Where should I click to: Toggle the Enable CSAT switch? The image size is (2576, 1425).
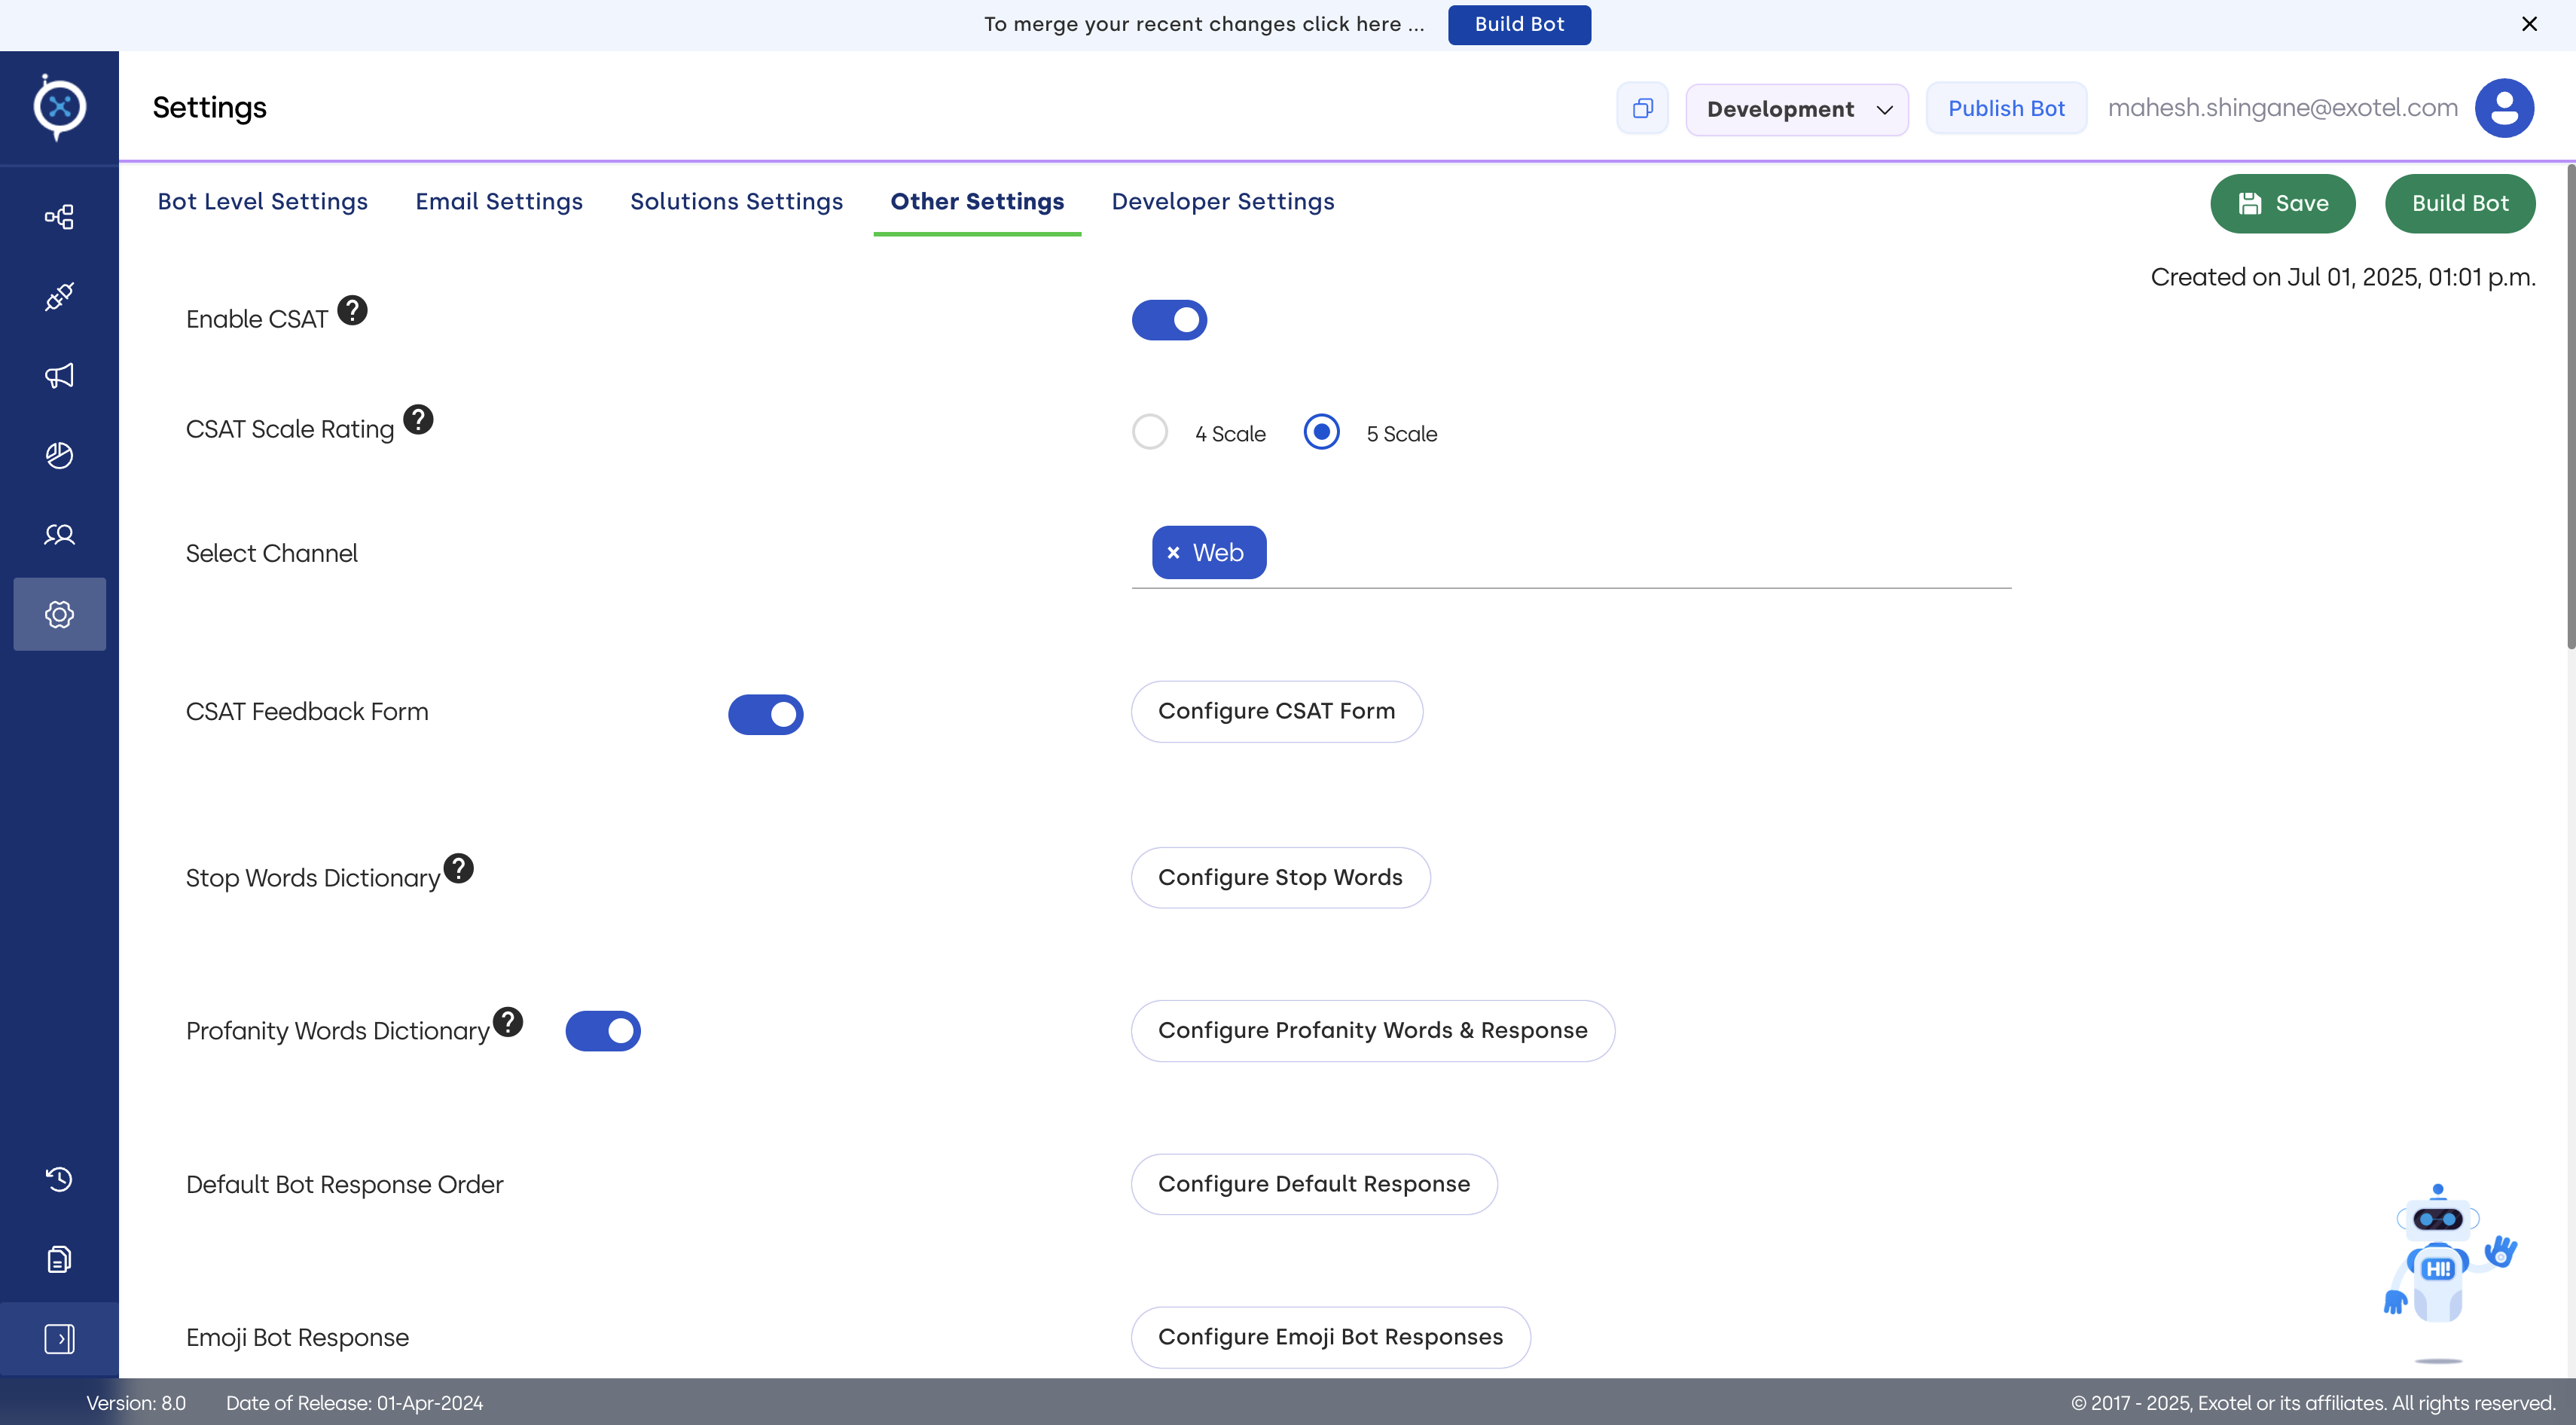point(1169,320)
